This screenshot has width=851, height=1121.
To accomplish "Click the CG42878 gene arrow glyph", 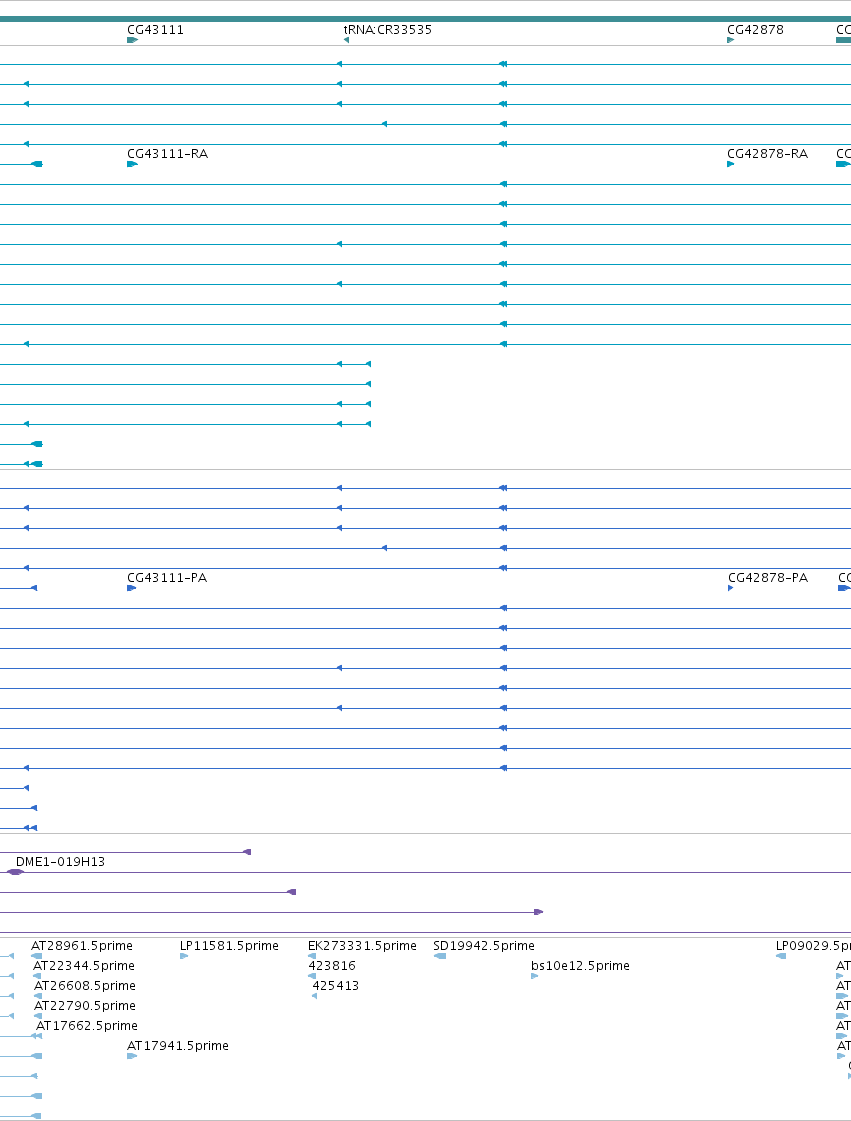I will [x=731, y=40].
